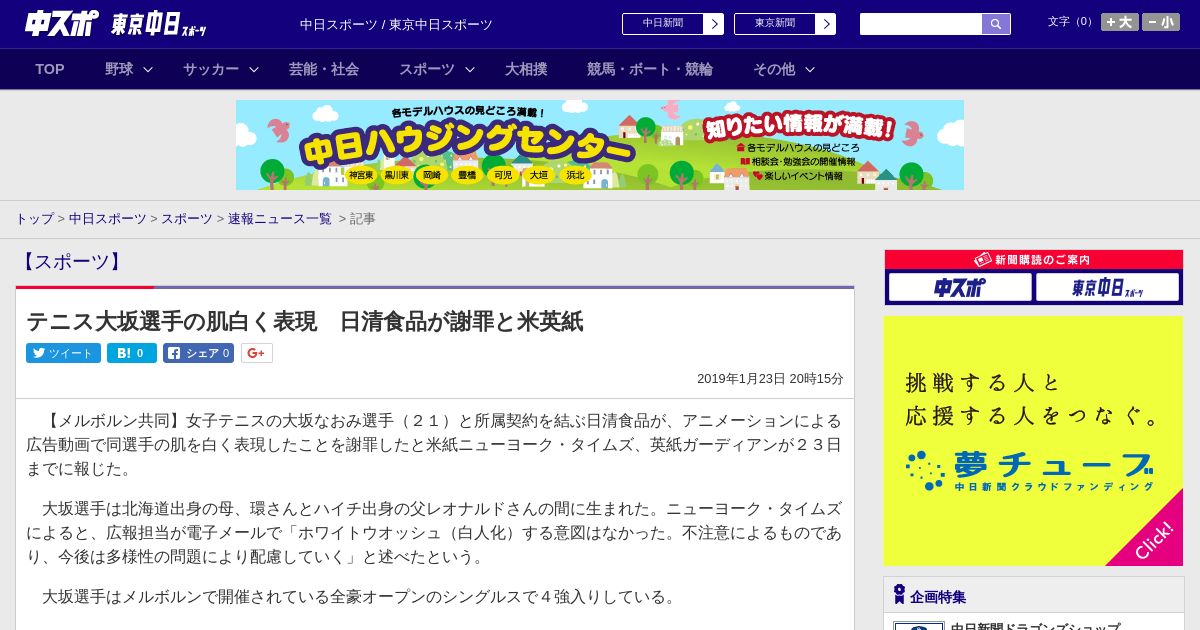Decrease text size with 小 button
Image resolution: width=1200 pixels, height=630 pixels.
point(1161,22)
